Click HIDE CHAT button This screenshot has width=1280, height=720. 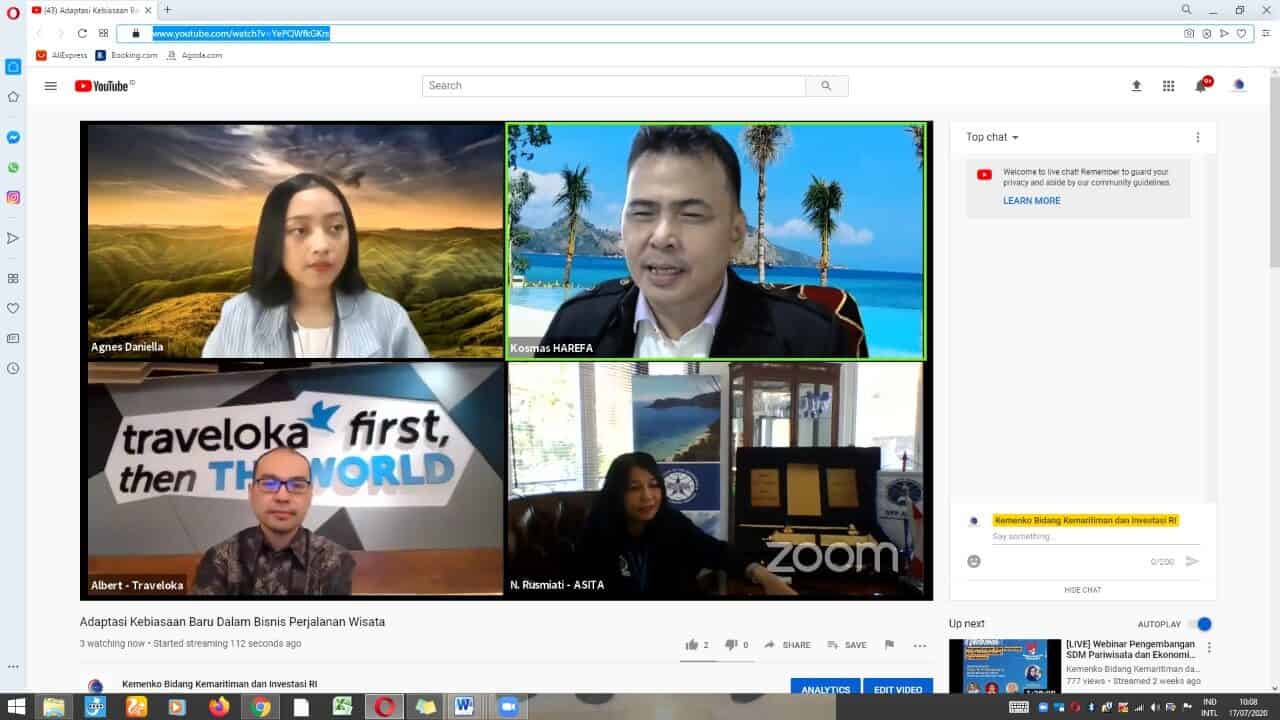[1083, 590]
